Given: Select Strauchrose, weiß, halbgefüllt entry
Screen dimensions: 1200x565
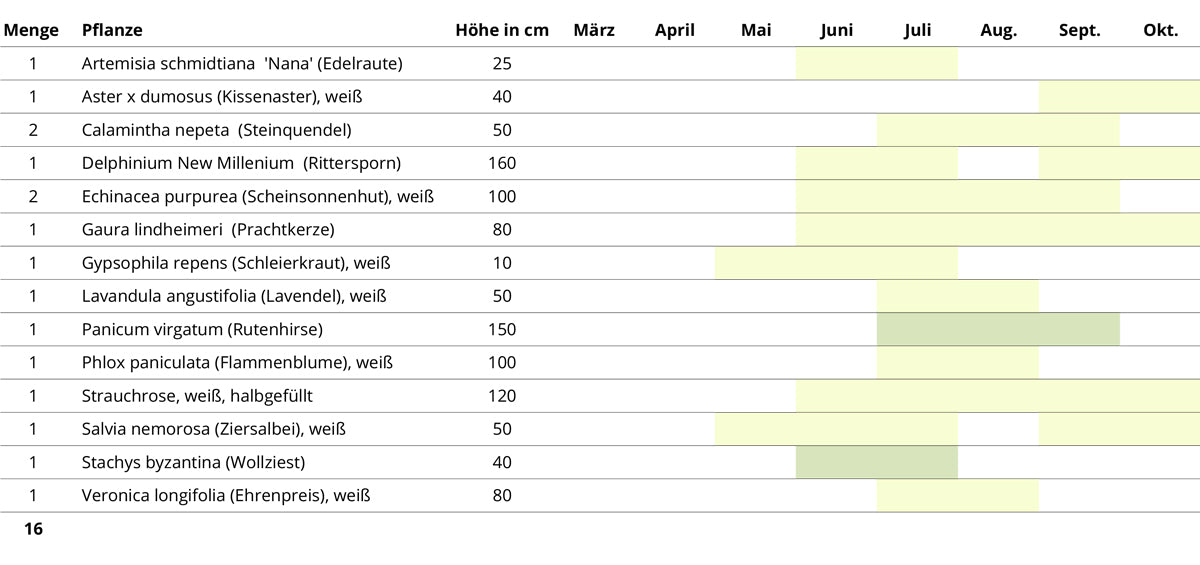Looking at the screenshot, I should pyautogui.click(x=197, y=396).
